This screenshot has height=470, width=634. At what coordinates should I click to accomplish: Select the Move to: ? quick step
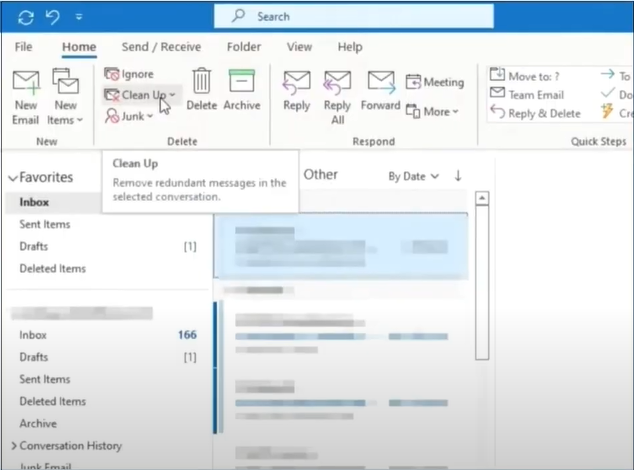click(x=525, y=76)
